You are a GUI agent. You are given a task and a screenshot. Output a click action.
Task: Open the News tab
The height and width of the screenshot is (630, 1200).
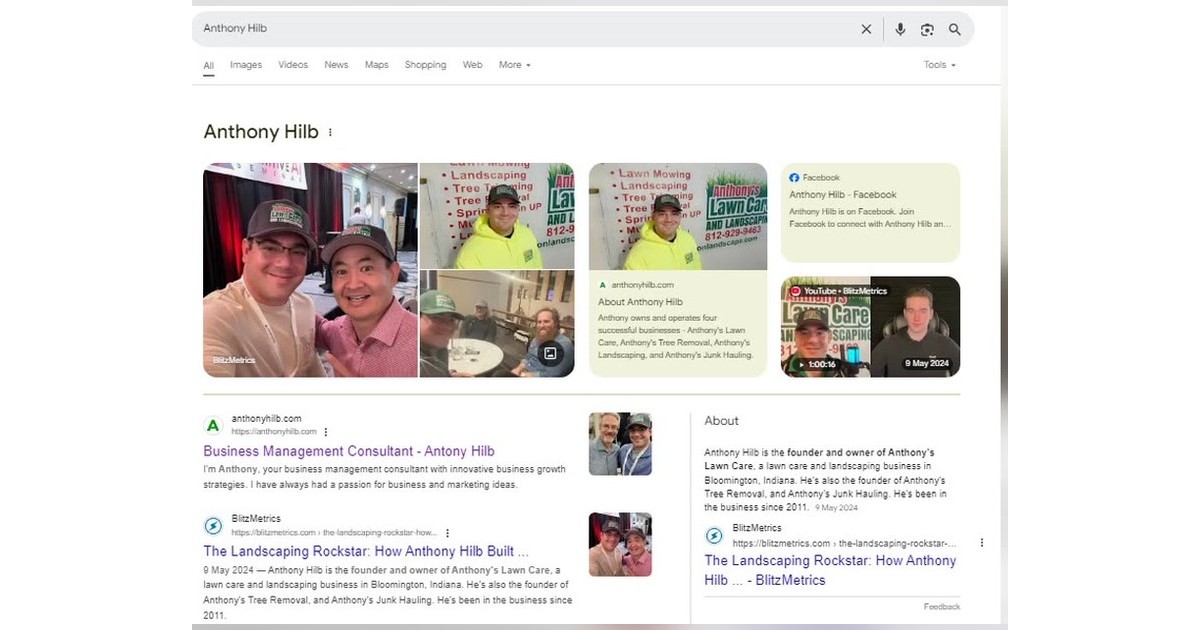tap(336, 65)
